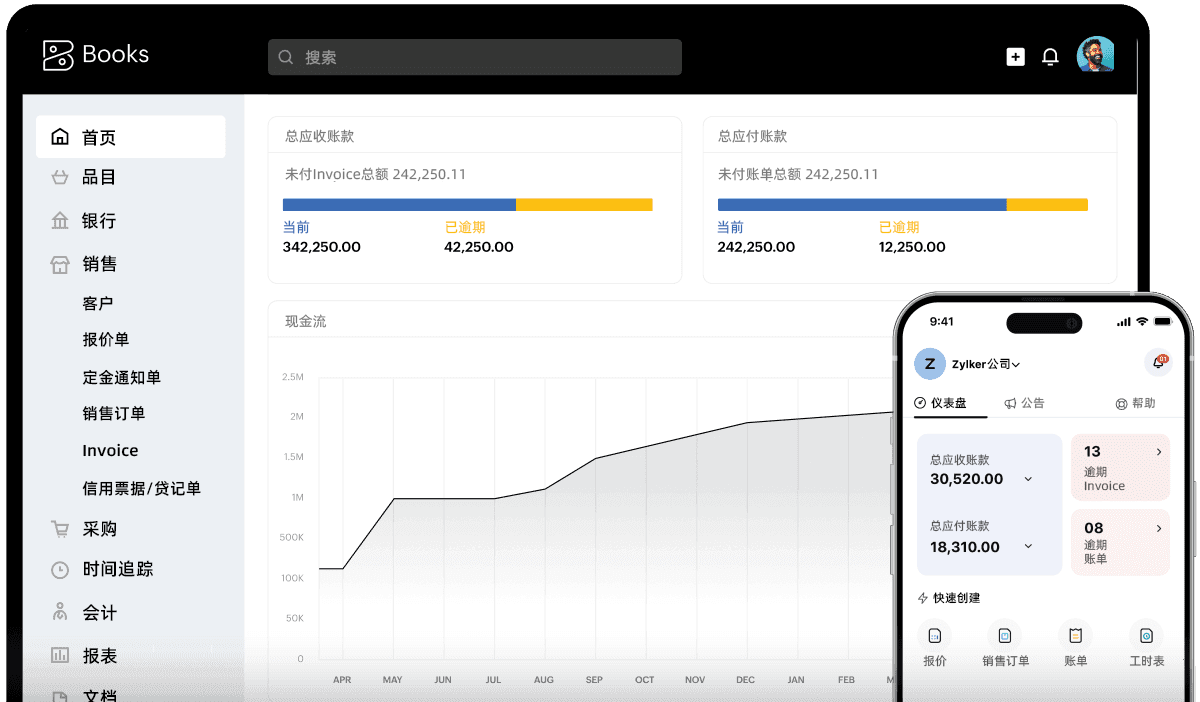The width and height of the screenshot is (1200, 702).
Task: Tap the 账单 quick create icon
Action: (1075, 635)
